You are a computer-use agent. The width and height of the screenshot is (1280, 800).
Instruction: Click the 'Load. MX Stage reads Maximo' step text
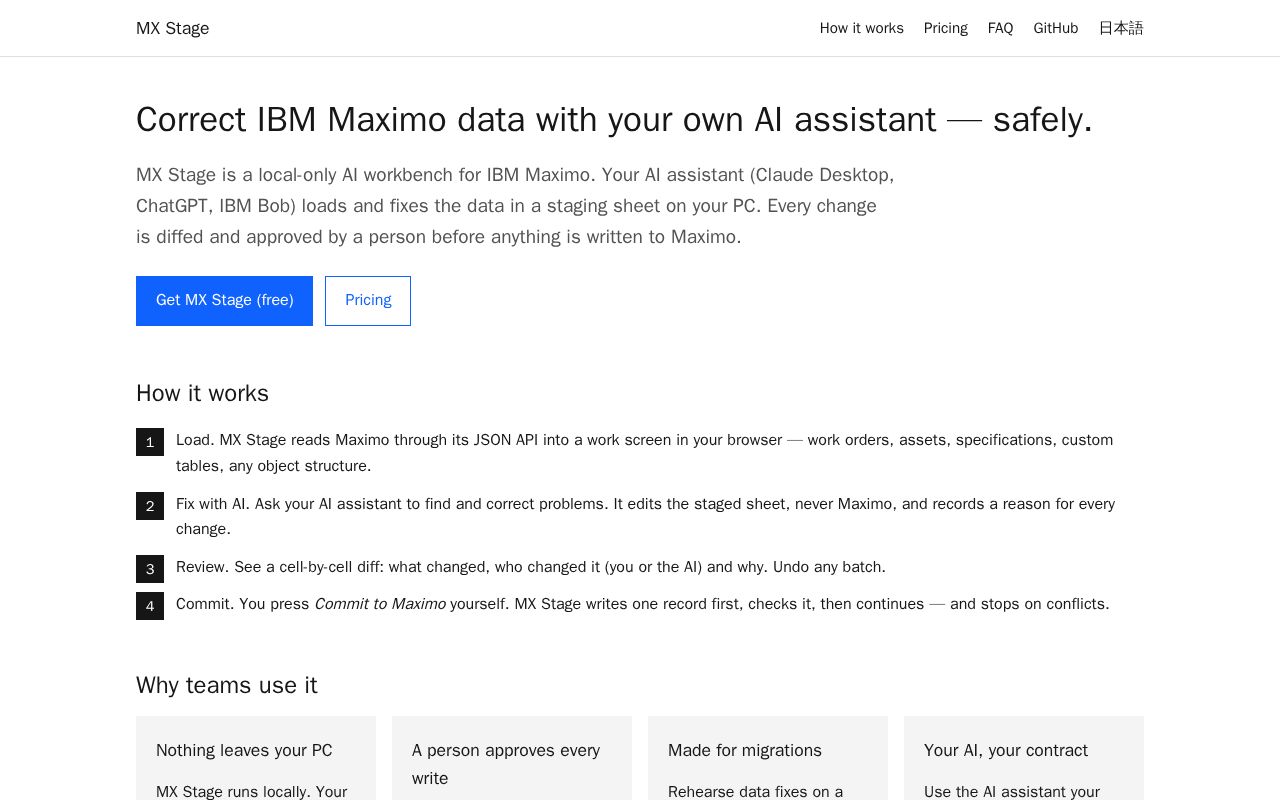click(644, 453)
